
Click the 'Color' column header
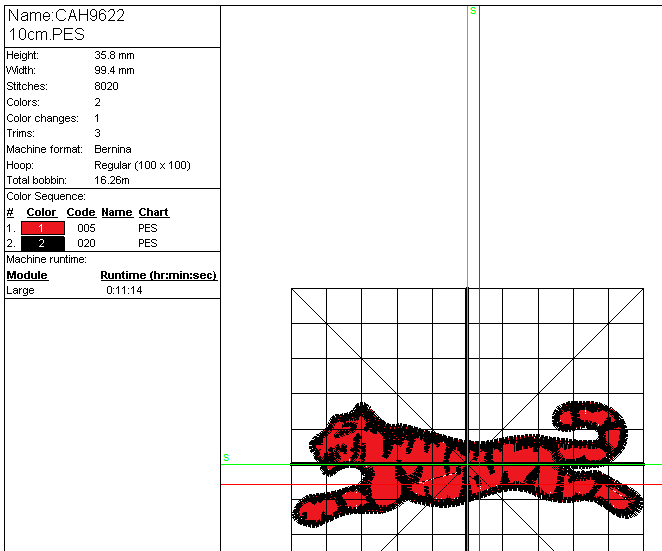tap(41, 212)
